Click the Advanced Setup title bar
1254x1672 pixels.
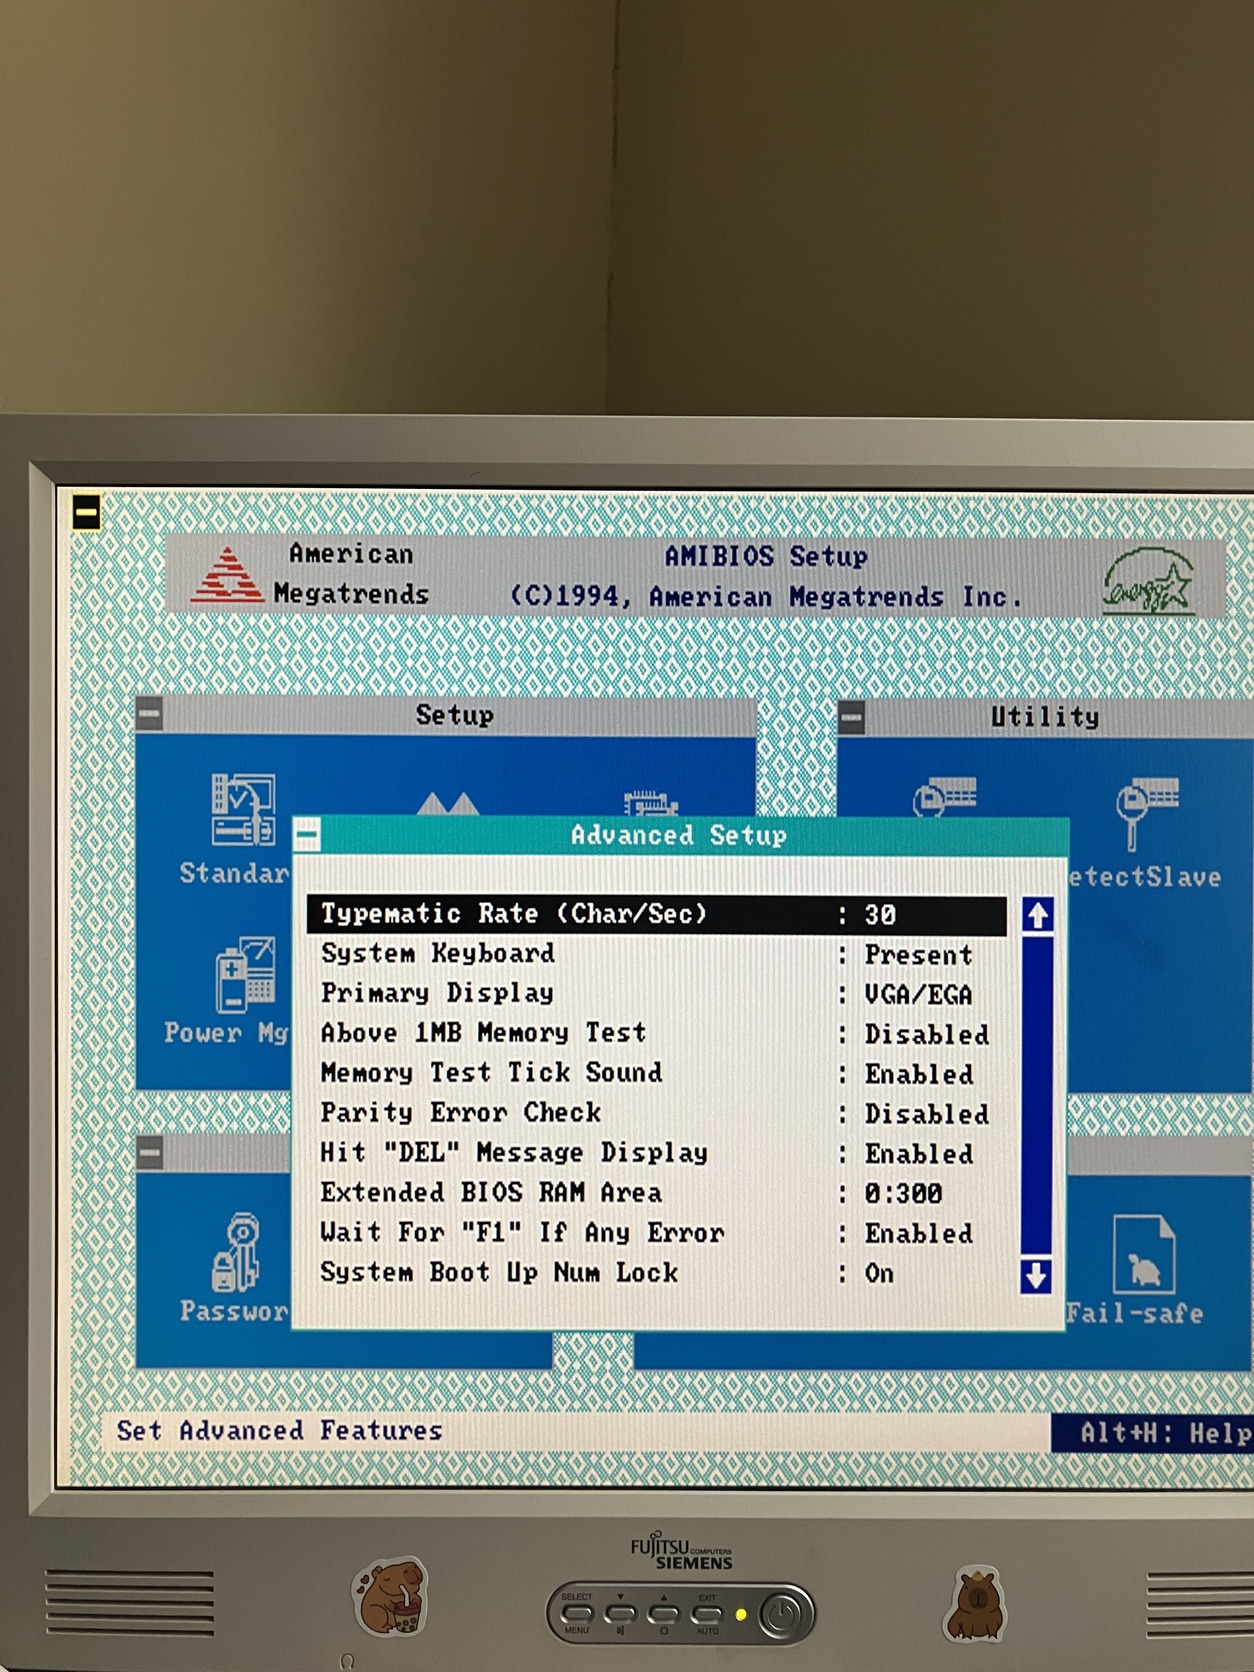point(680,835)
